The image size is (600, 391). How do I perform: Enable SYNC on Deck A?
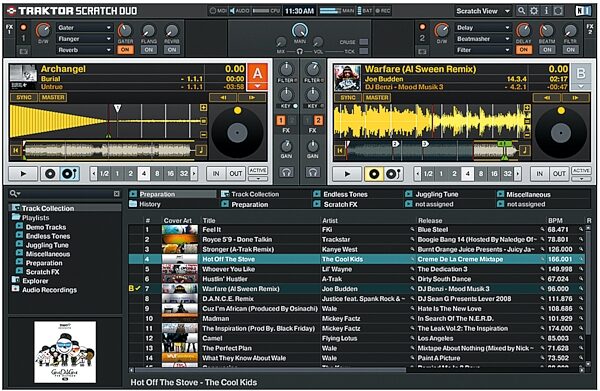[x=24, y=98]
